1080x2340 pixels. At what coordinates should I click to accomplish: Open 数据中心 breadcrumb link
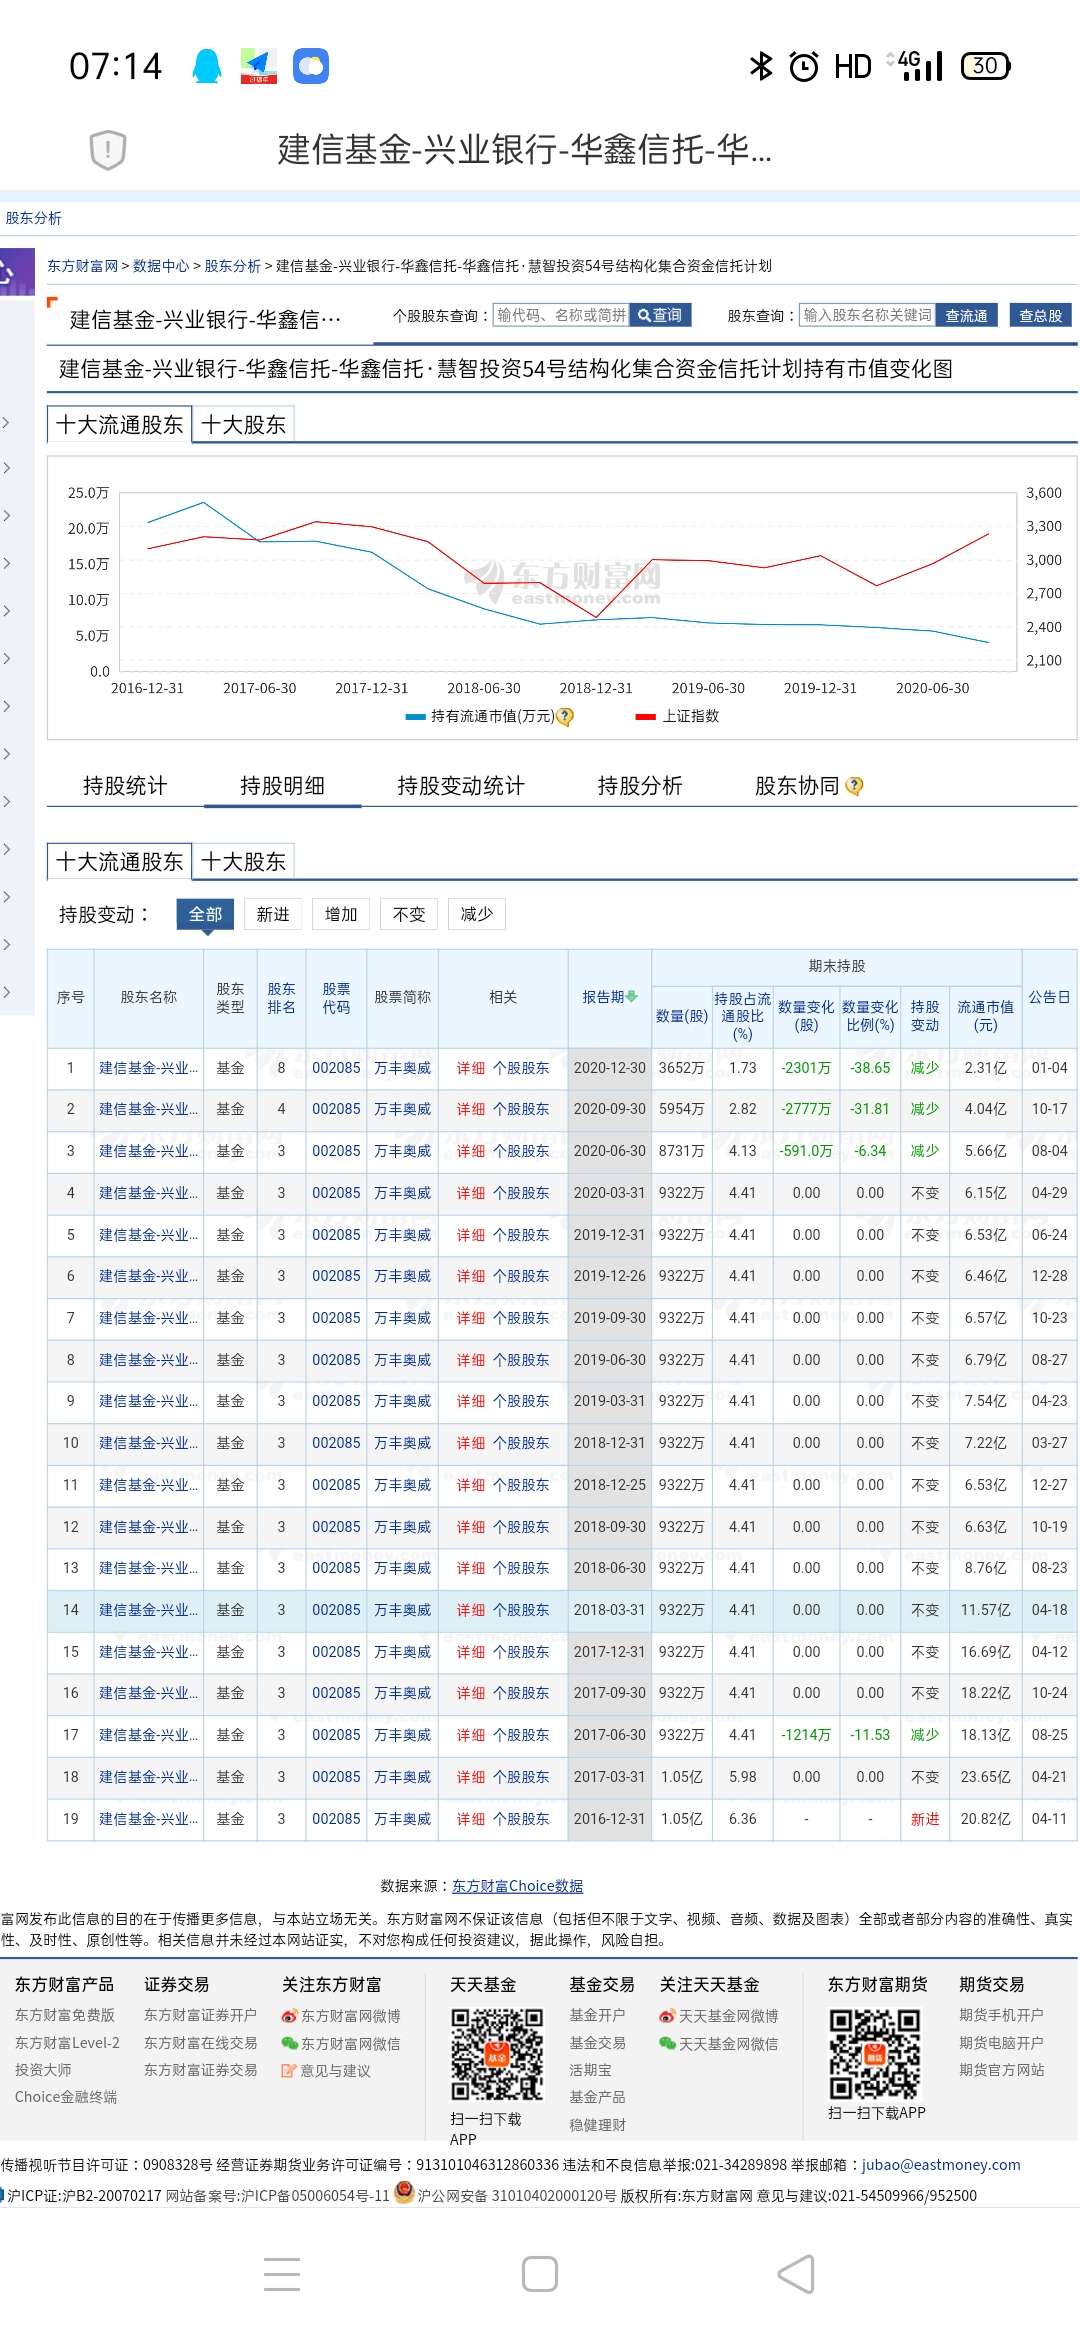tap(161, 266)
